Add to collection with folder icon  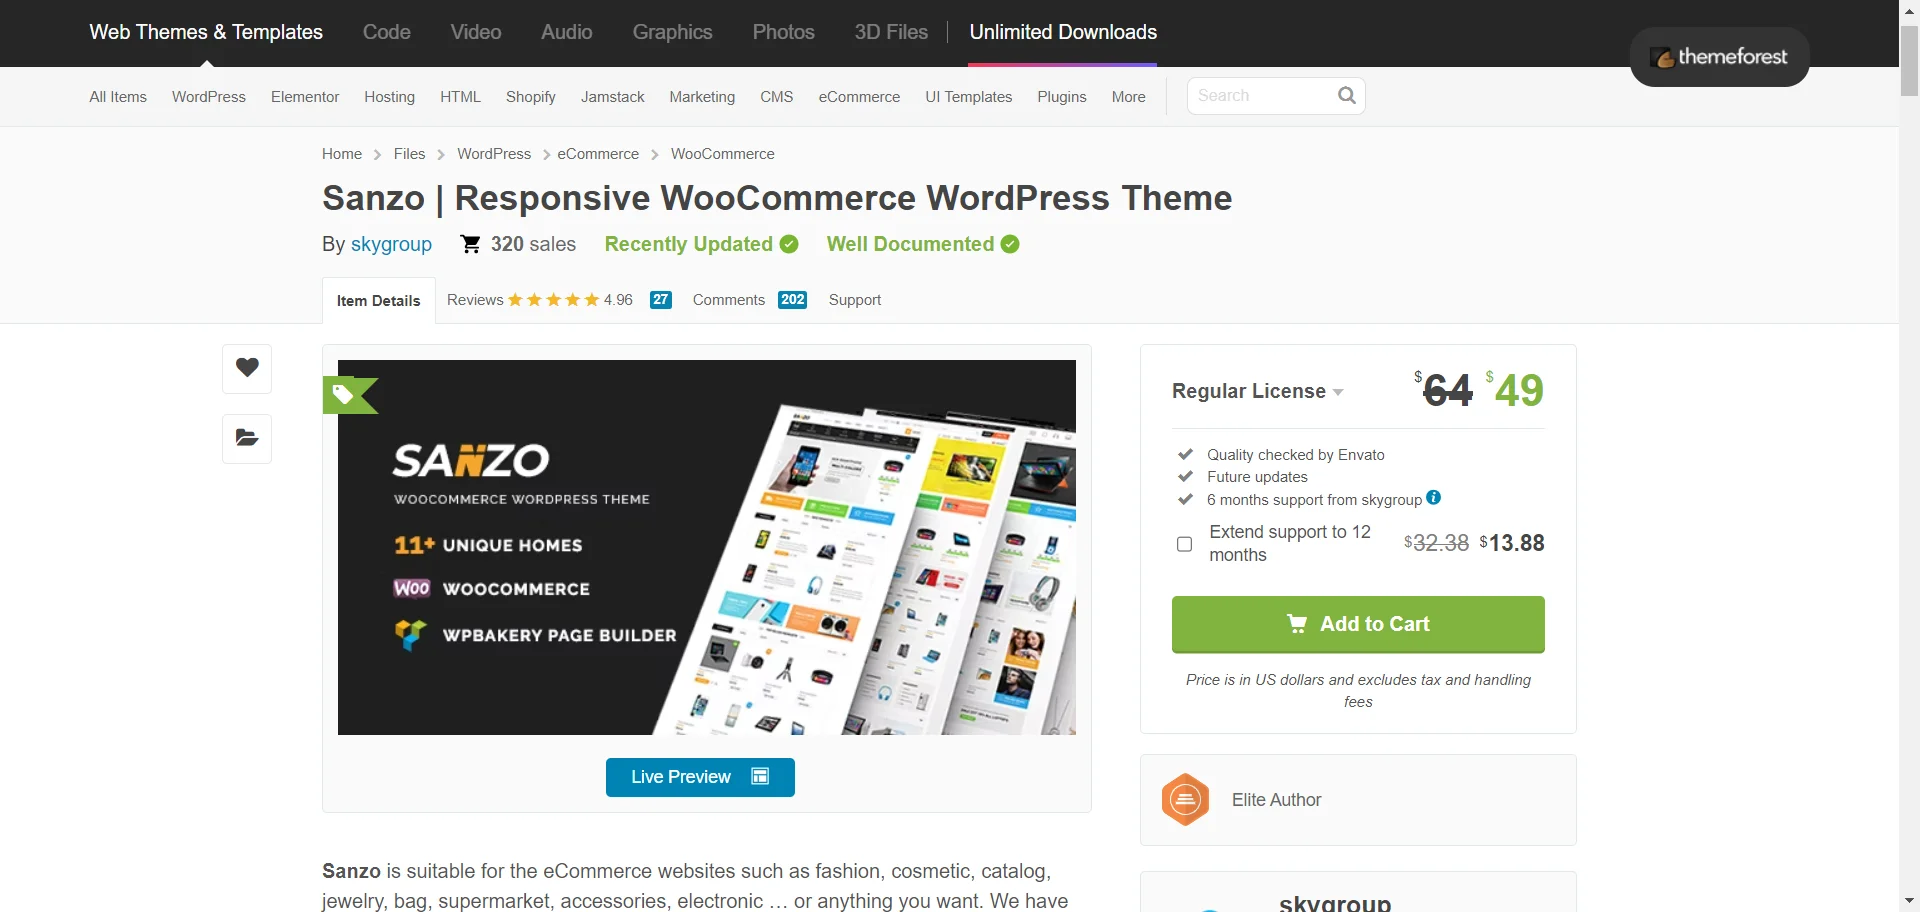pyautogui.click(x=247, y=438)
